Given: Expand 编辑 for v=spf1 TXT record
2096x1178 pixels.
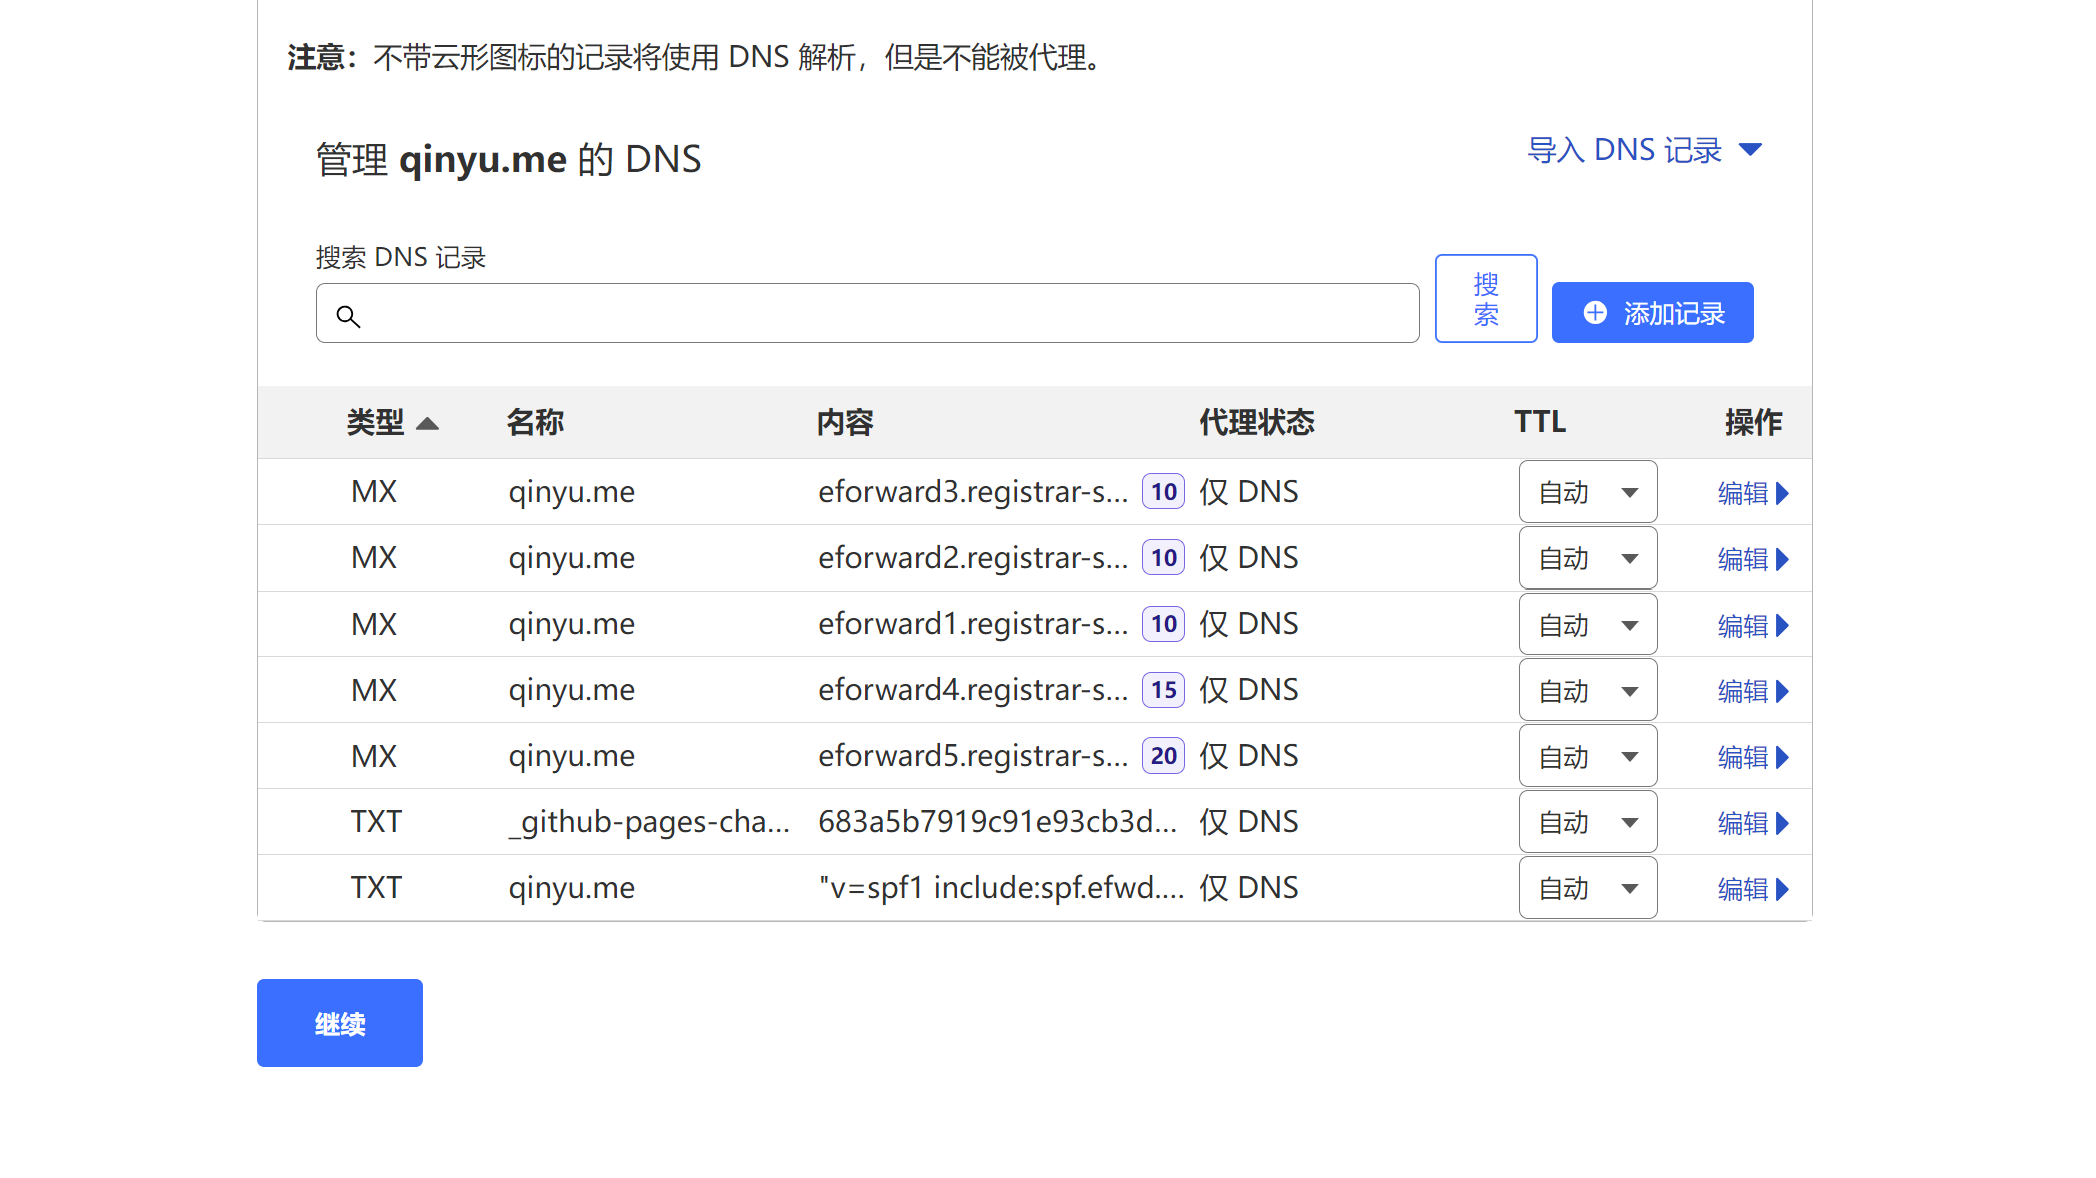Looking at the screenshot, I should tap(1753, 889).
